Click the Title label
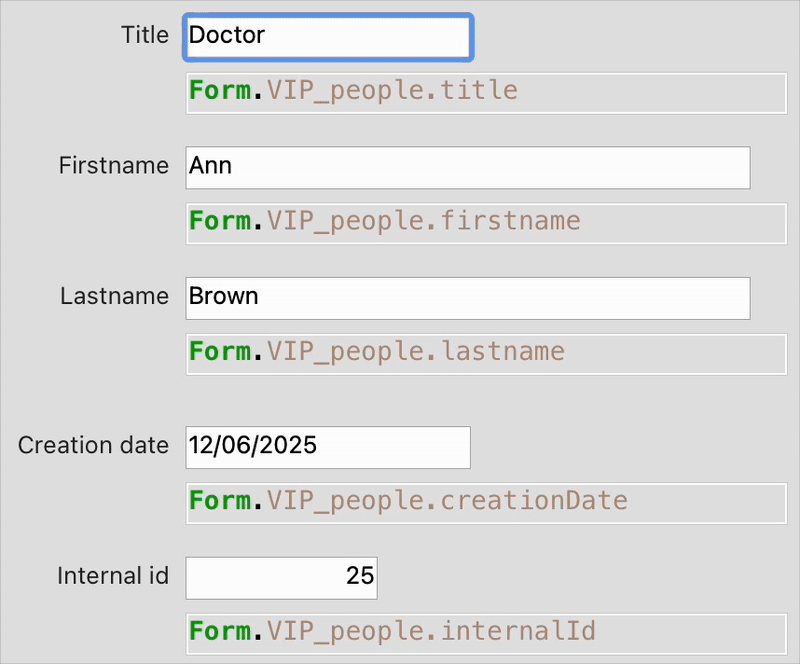This screenshot has width=800, height=664. point(145,36)
